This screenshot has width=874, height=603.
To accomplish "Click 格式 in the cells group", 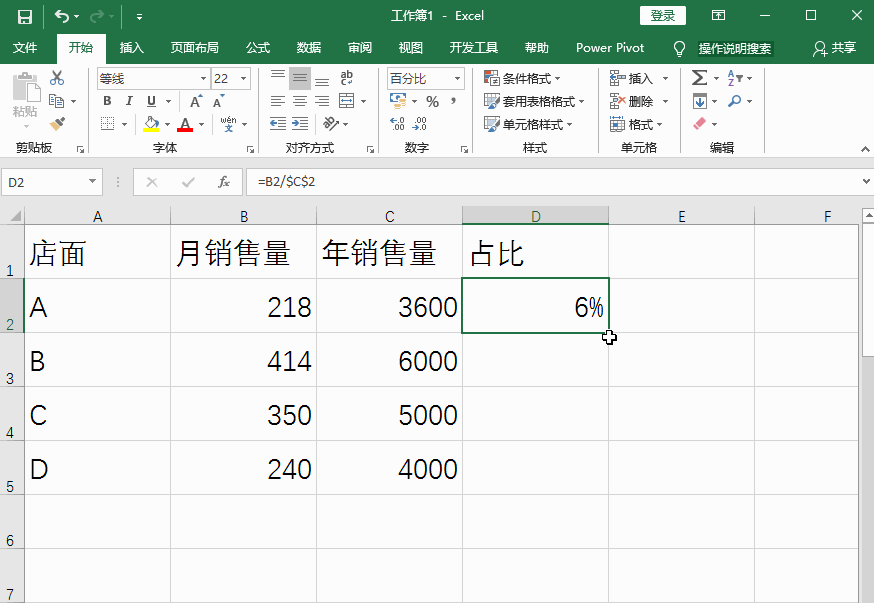I will tap(637, 124).
